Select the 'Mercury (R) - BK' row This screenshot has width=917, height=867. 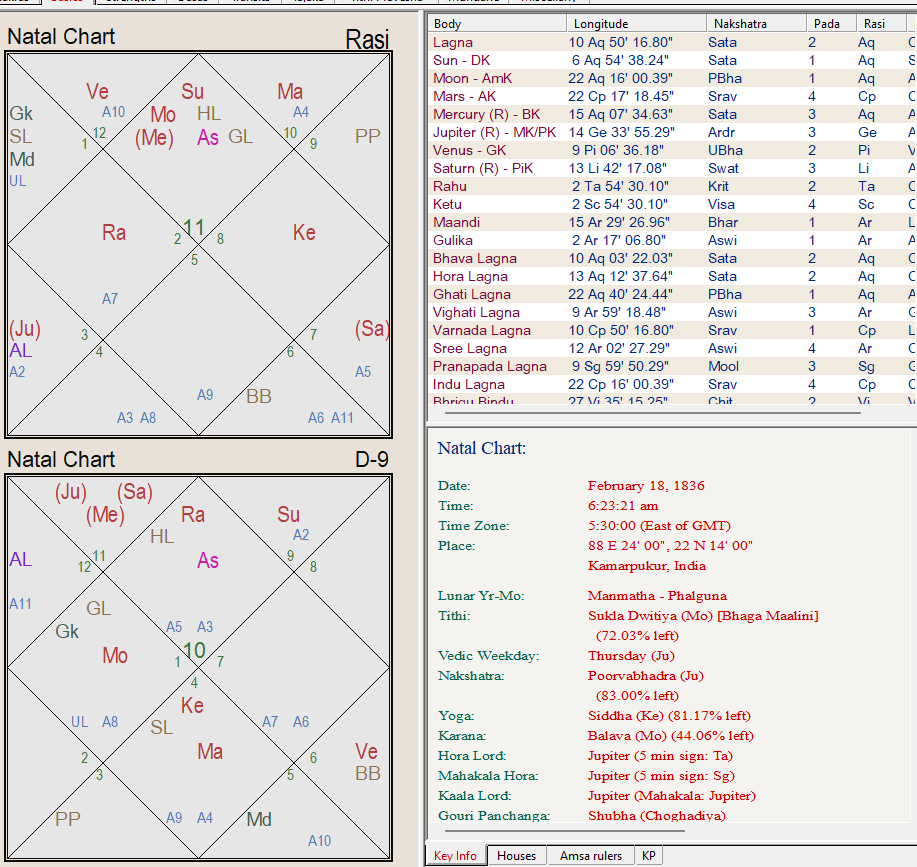tap(673, 115)
